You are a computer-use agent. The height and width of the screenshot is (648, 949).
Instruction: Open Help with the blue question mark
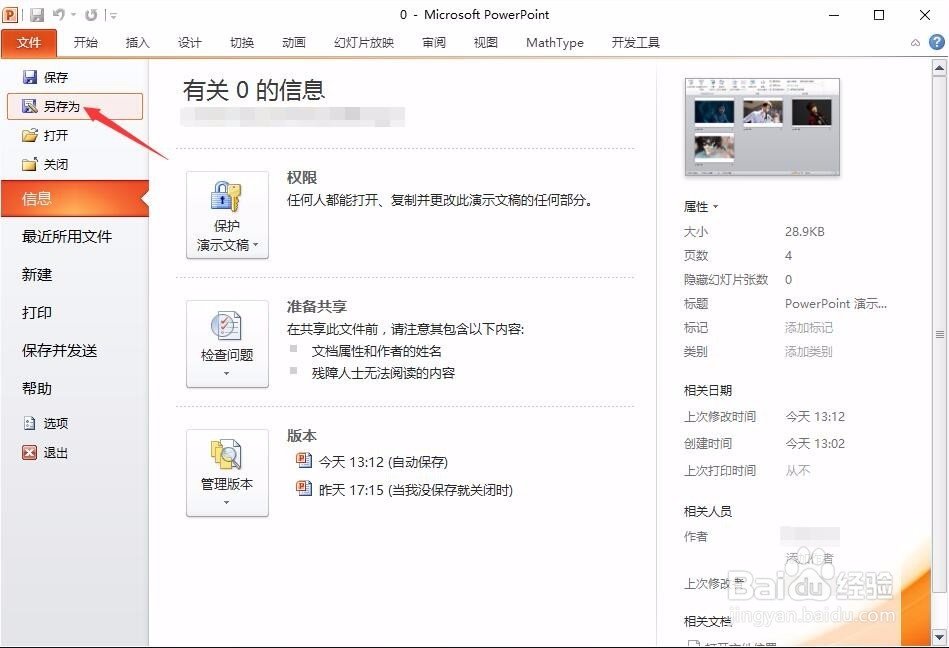[x=936, y=42]
